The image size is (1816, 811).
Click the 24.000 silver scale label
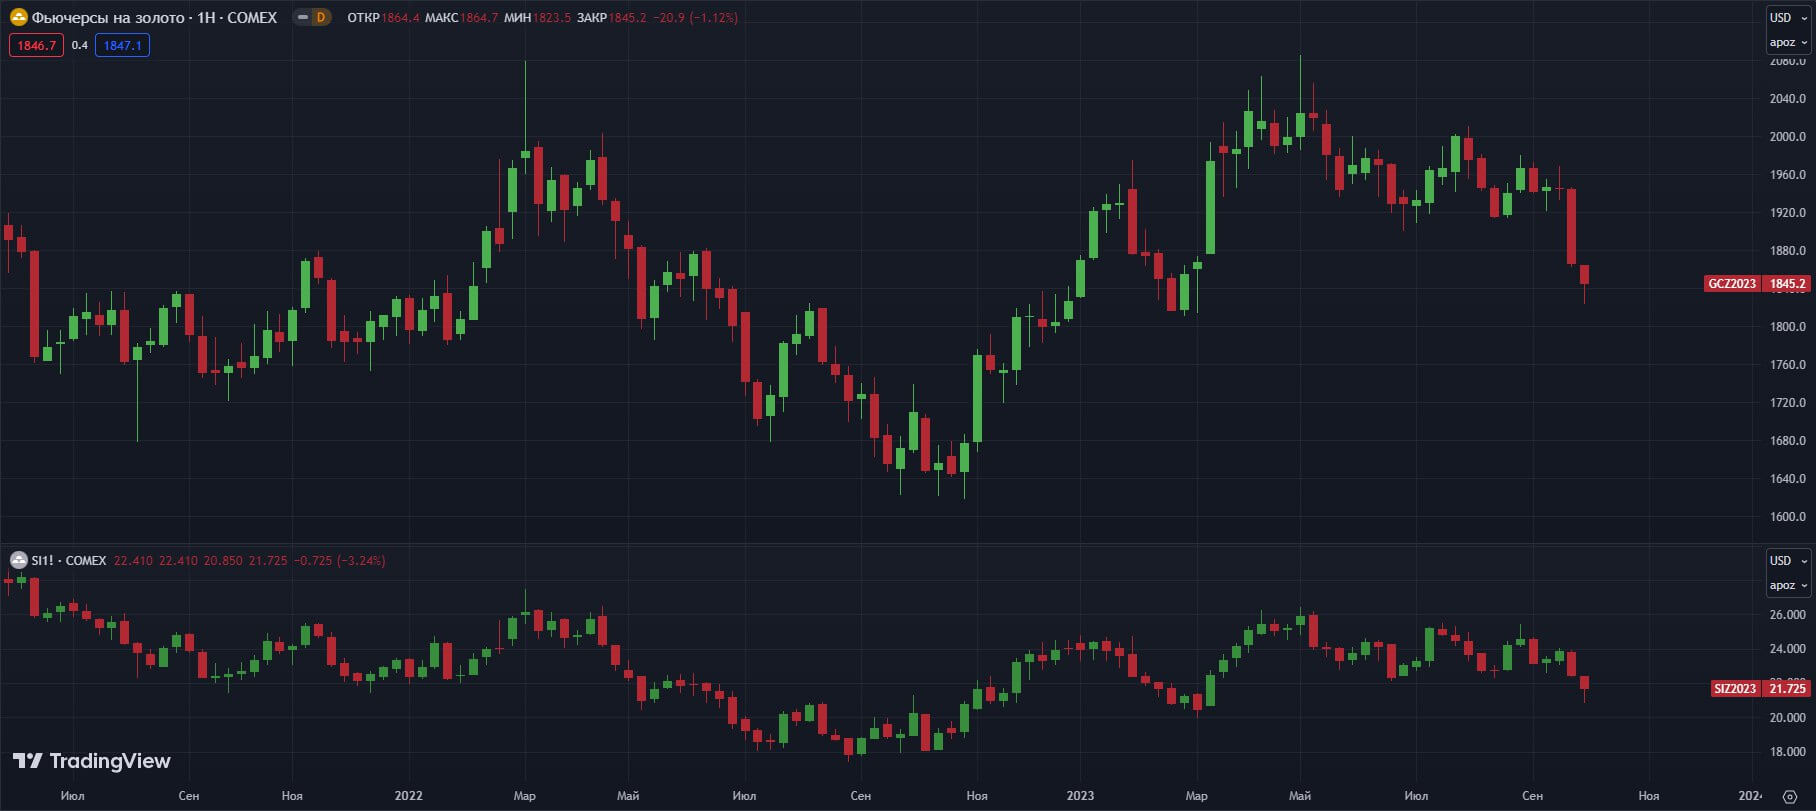pos(1788,648)
